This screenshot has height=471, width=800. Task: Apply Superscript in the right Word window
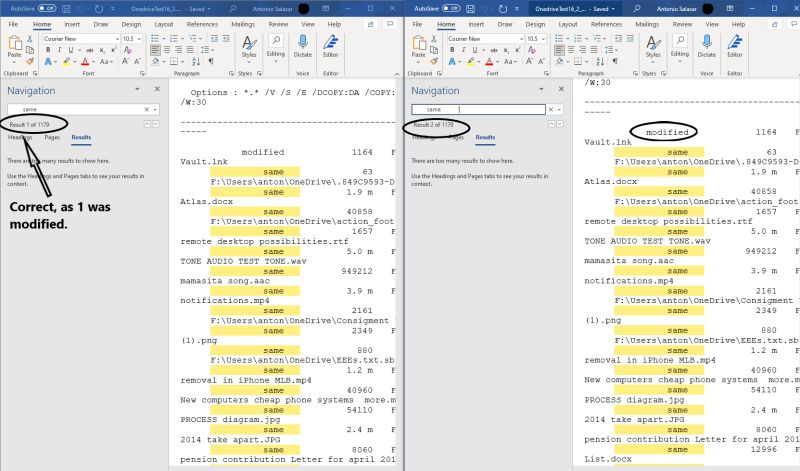point(517,50)
